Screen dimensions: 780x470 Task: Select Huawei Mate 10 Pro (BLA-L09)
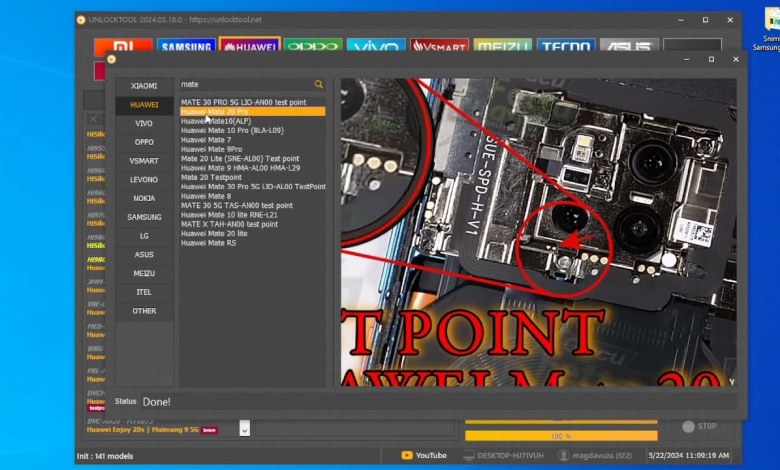(x=231, y=131)
